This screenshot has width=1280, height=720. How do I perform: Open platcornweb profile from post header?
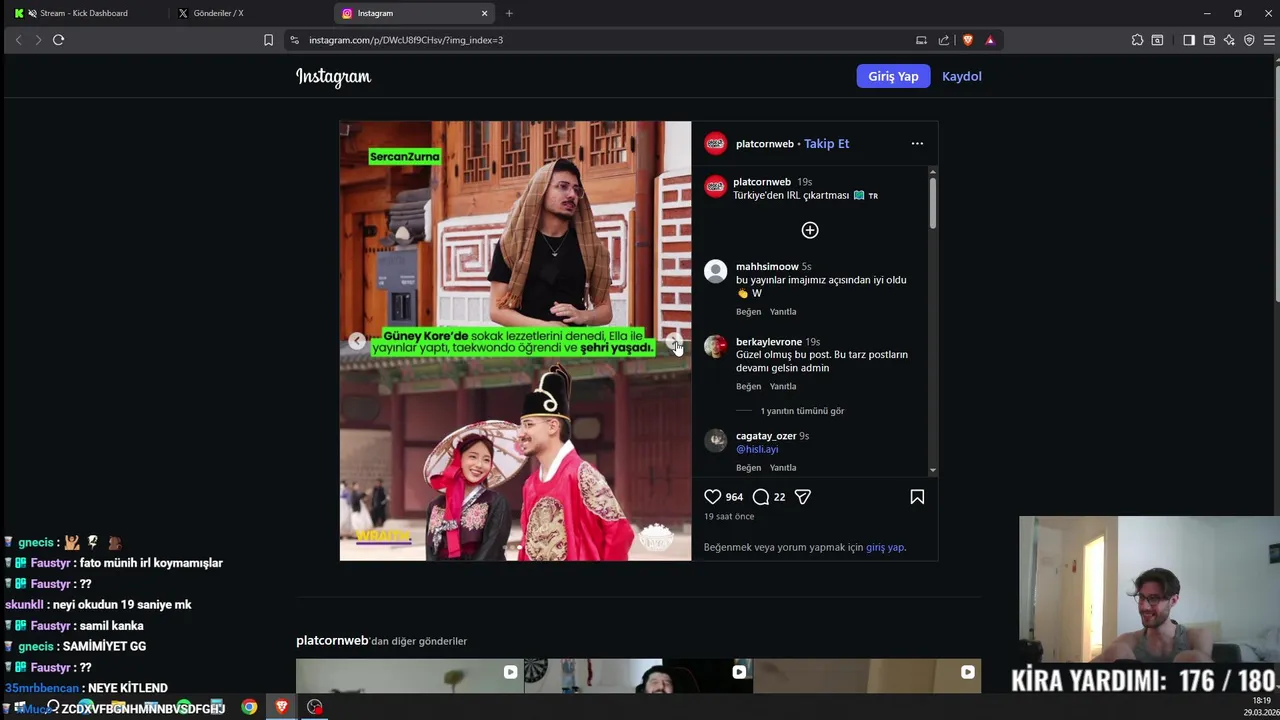pyautogui.click(x=764, y=144)
